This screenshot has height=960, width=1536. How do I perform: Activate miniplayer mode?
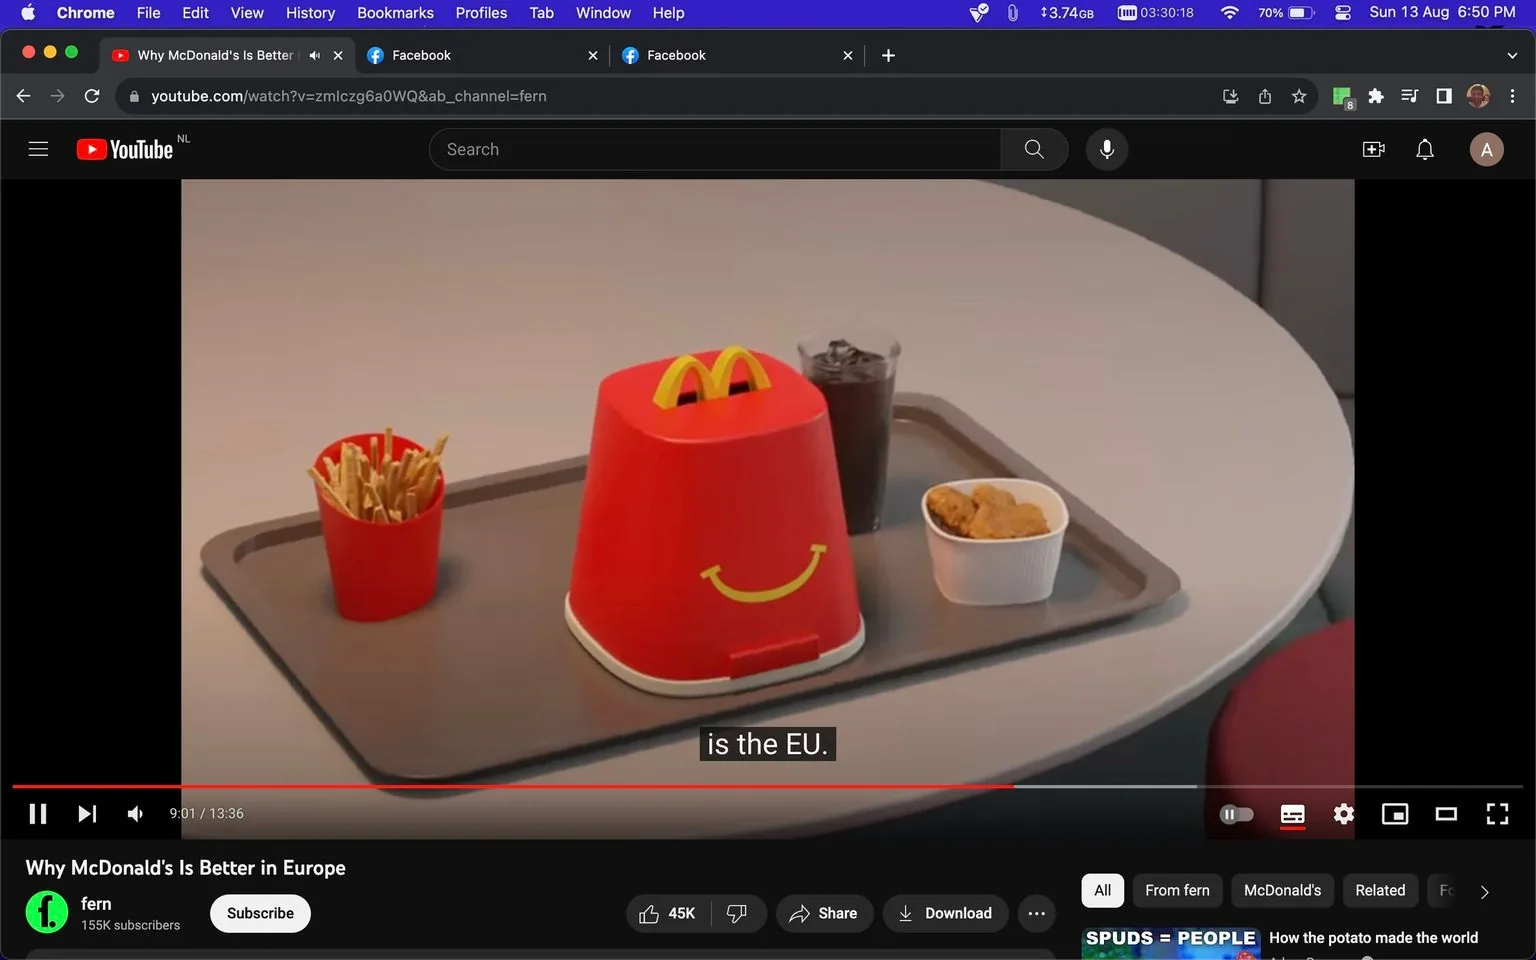(1394, 813)
